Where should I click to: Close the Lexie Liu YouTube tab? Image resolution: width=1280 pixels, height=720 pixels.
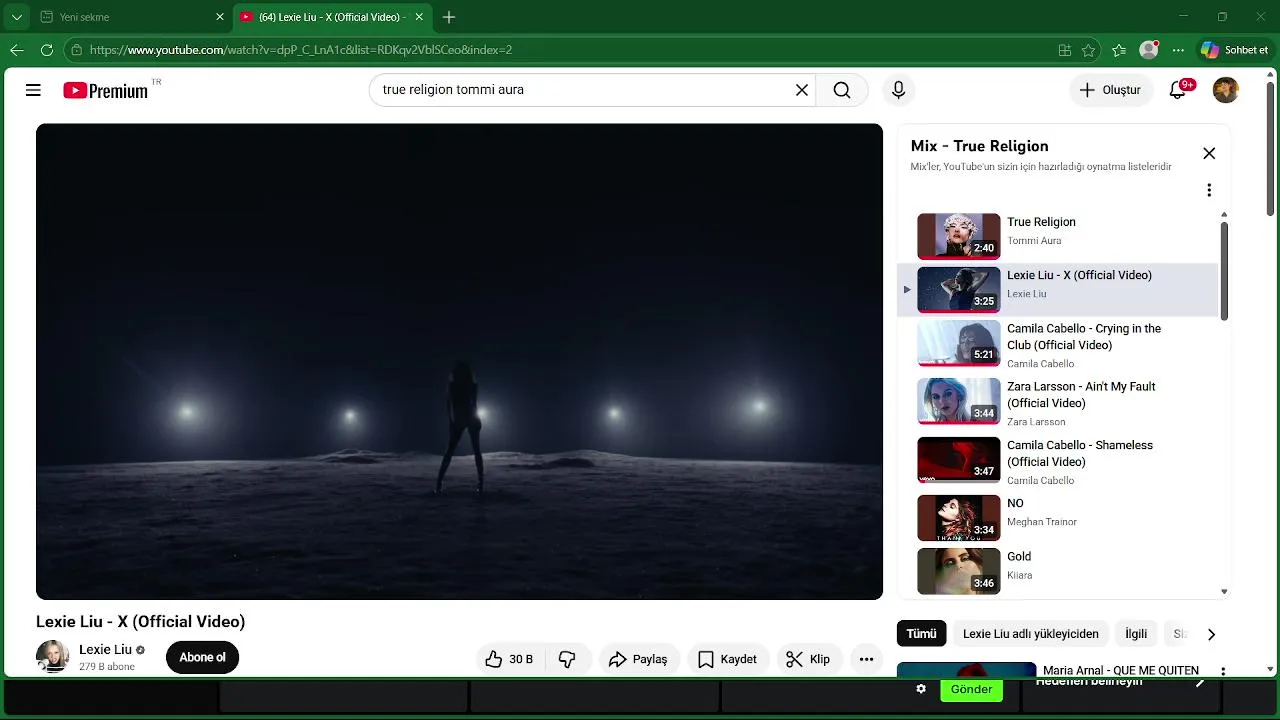[x=420, y=17]
